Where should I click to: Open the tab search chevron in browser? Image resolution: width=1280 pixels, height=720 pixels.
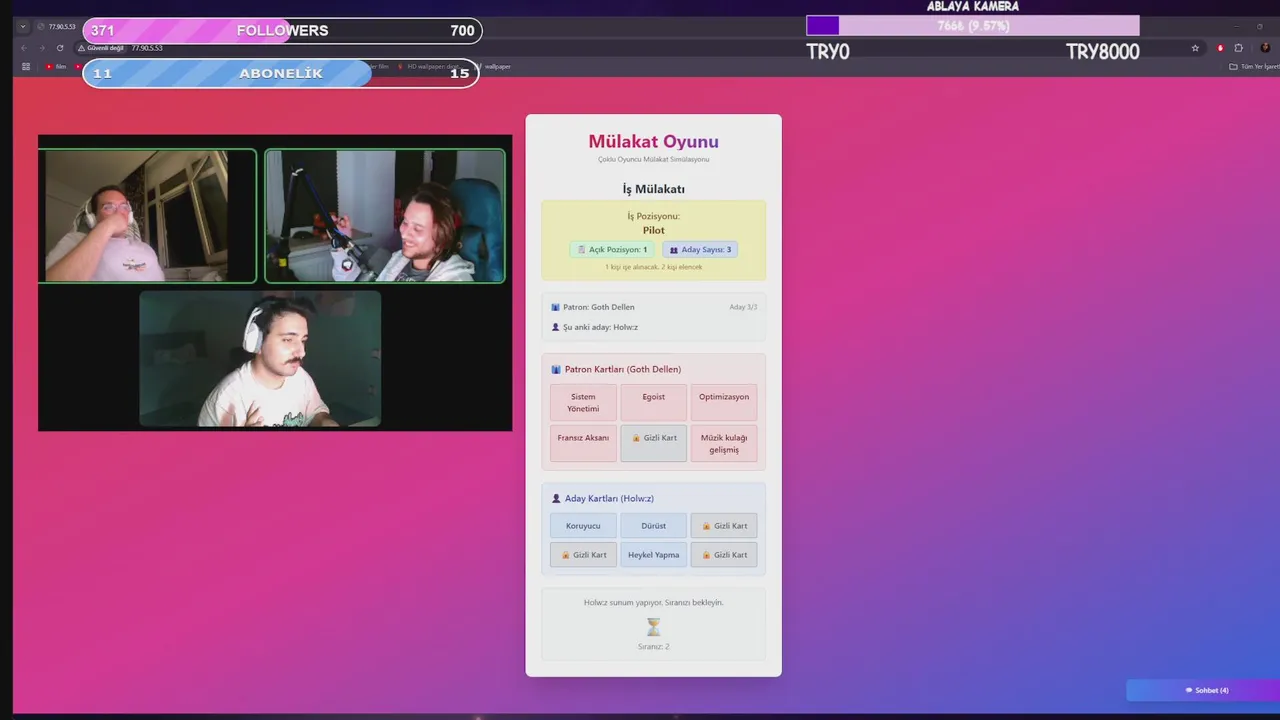pyautogui.click(x=23, y=27)
